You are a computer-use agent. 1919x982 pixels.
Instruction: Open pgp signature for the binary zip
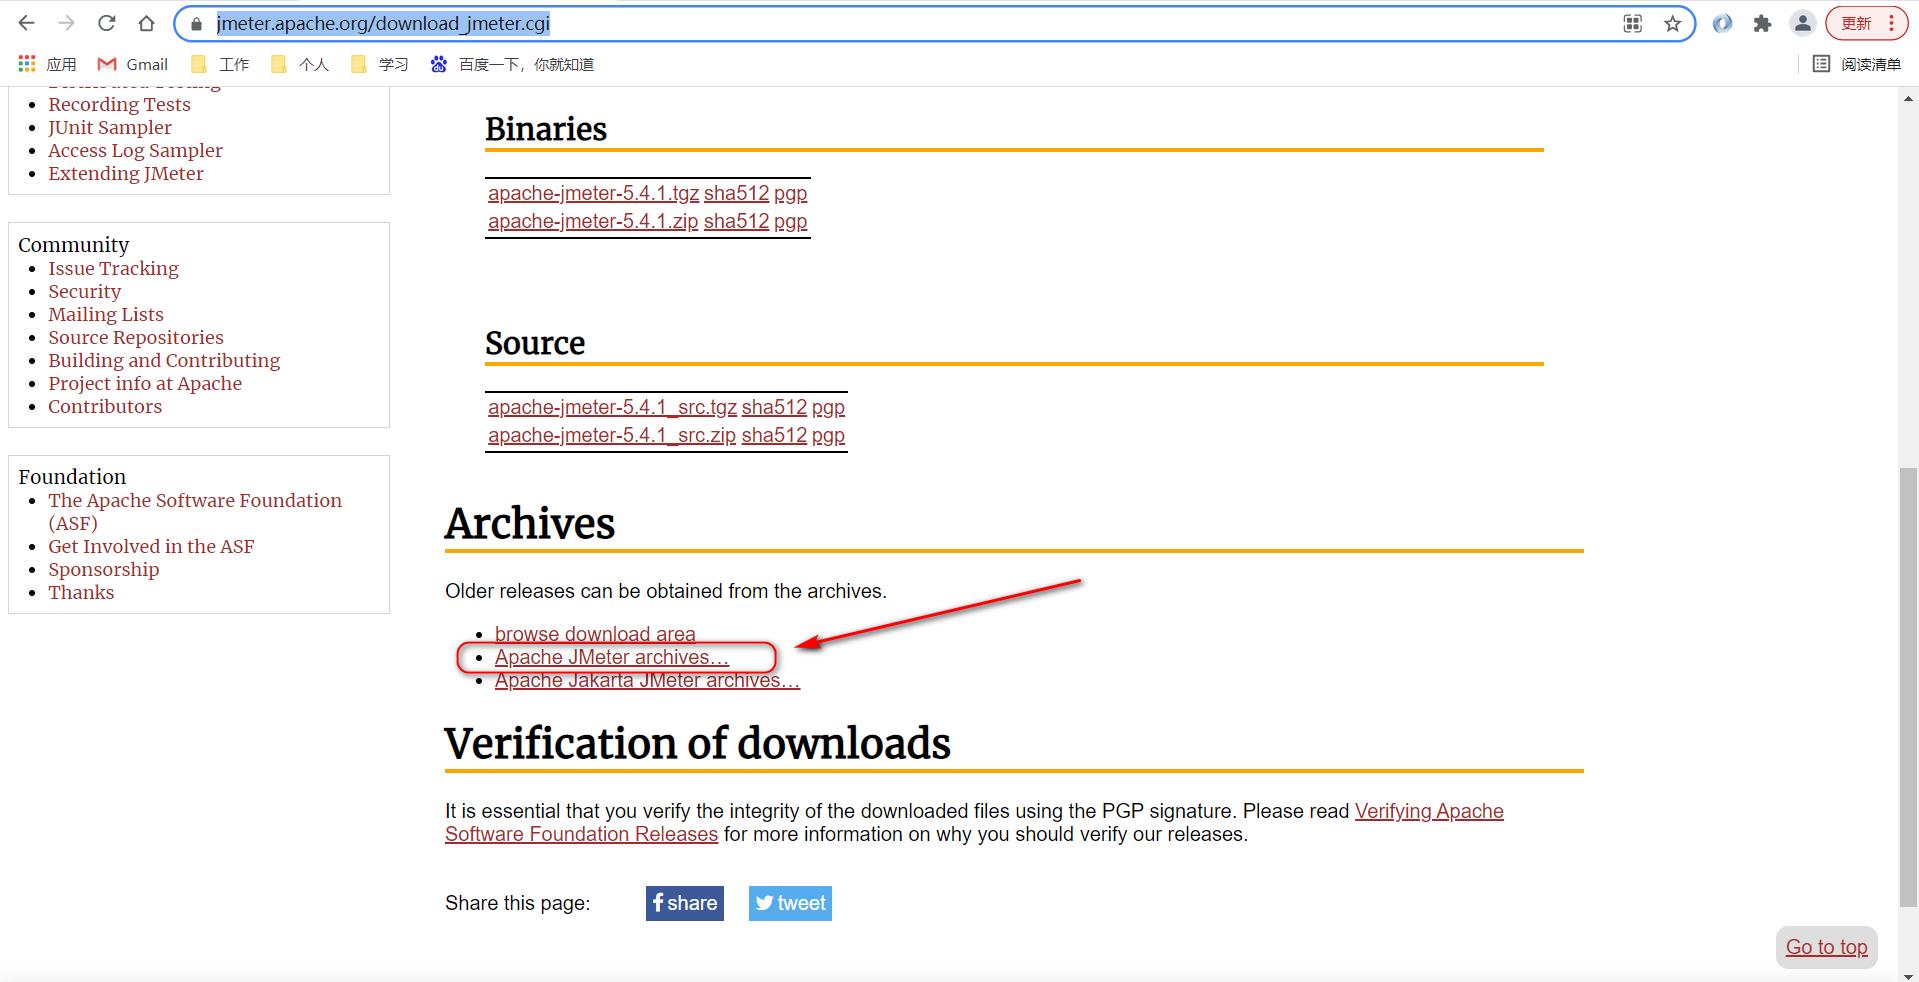coord(790,221)
